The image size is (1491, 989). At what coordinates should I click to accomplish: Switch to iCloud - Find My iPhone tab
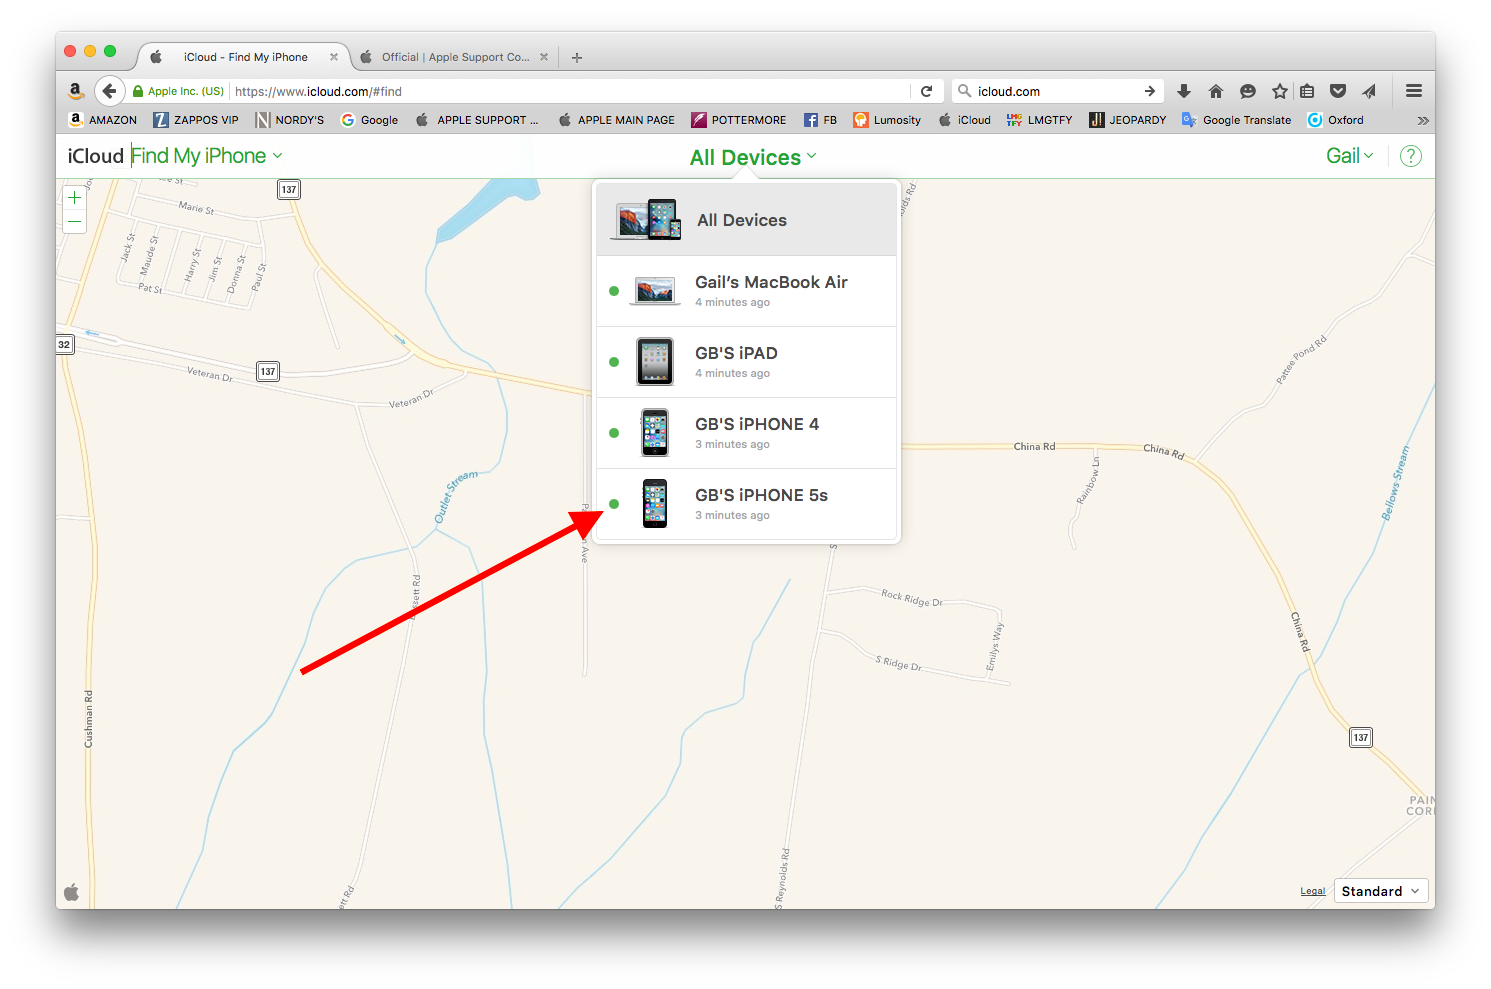pyautogui.click(x=245, y=57)
